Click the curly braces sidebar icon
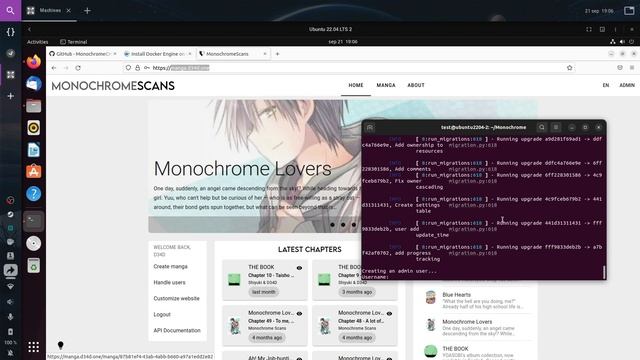The image size is (640, 360). [11, 32]
